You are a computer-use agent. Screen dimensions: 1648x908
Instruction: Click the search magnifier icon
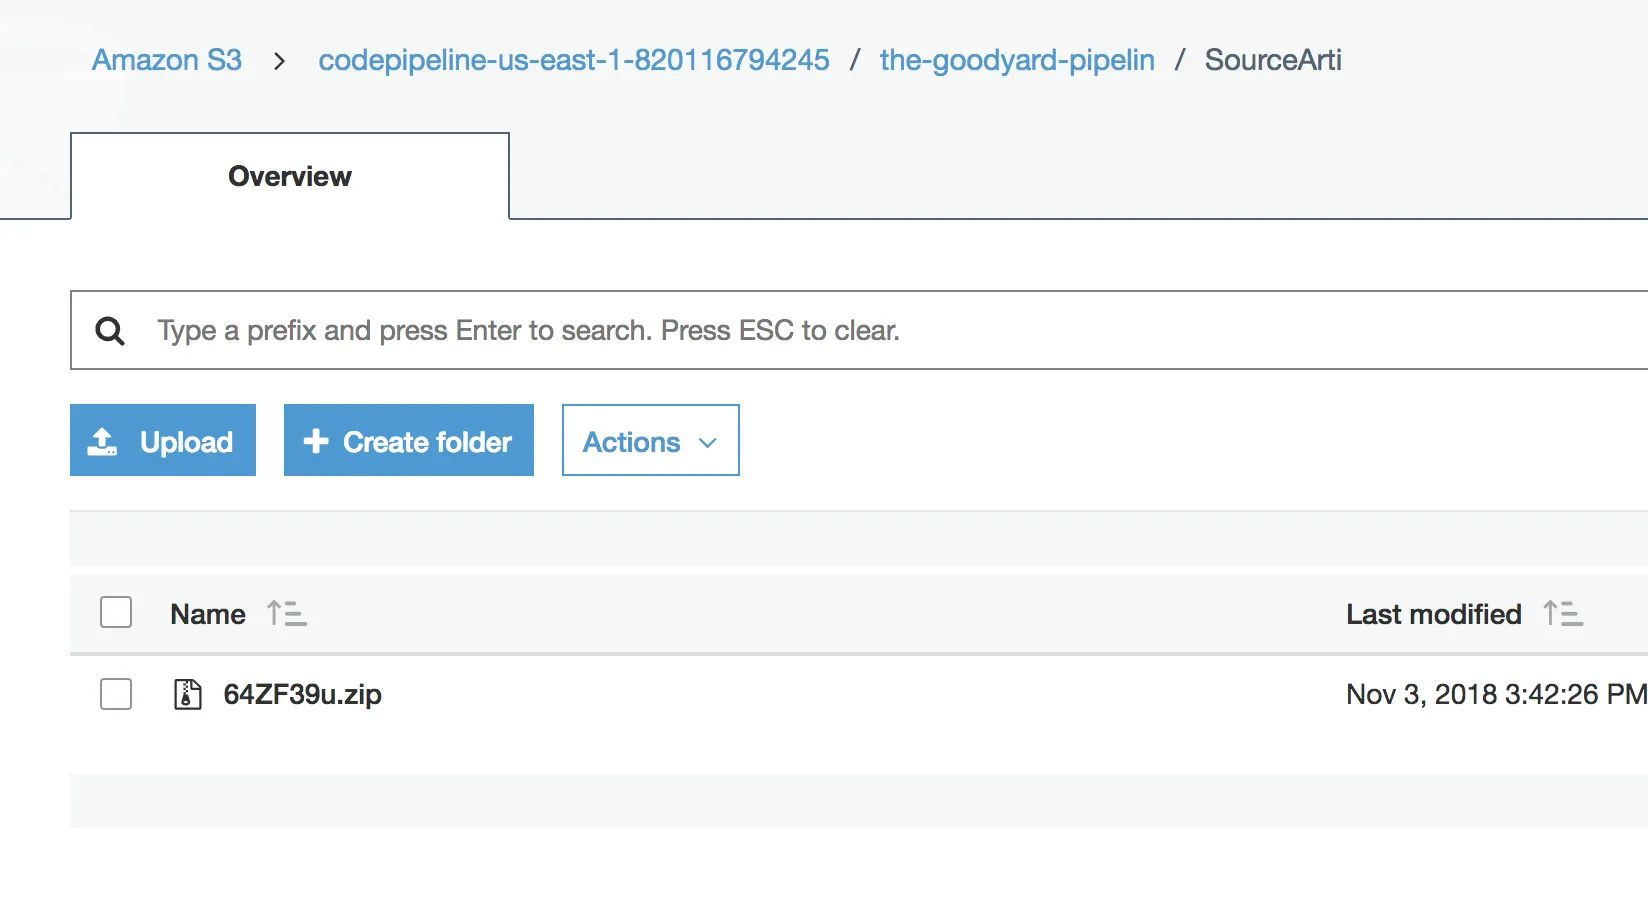pos(110,331)
